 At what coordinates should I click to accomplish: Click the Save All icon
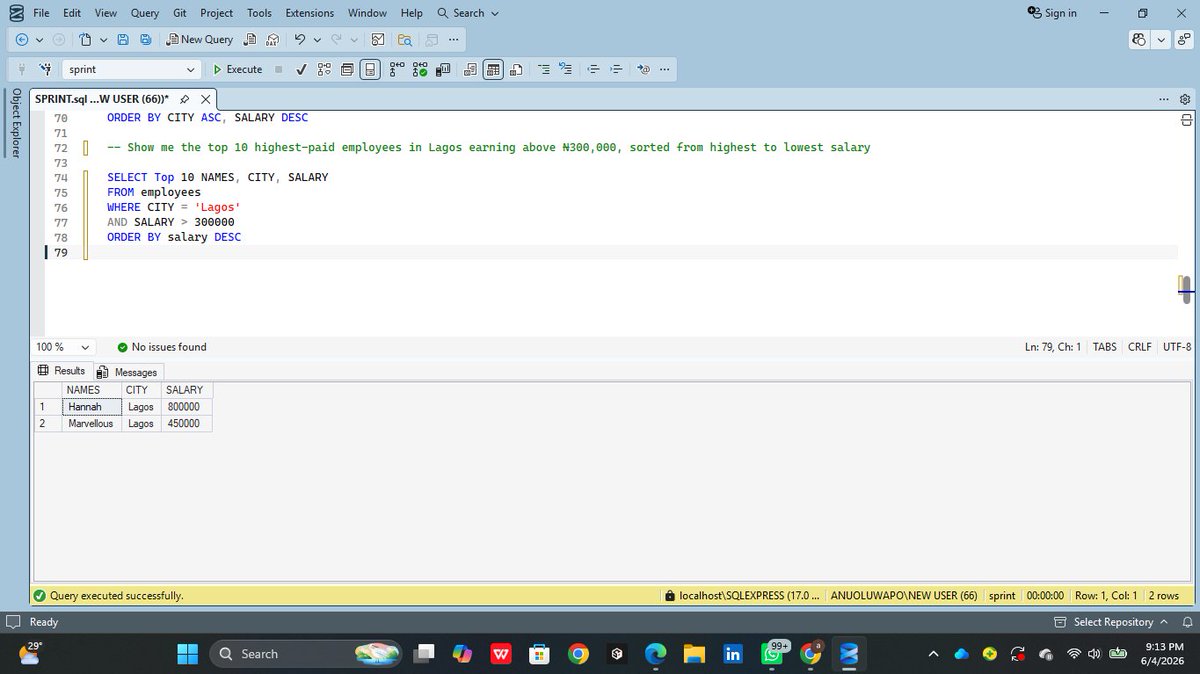pyautogui.click(x=146, y=40)
